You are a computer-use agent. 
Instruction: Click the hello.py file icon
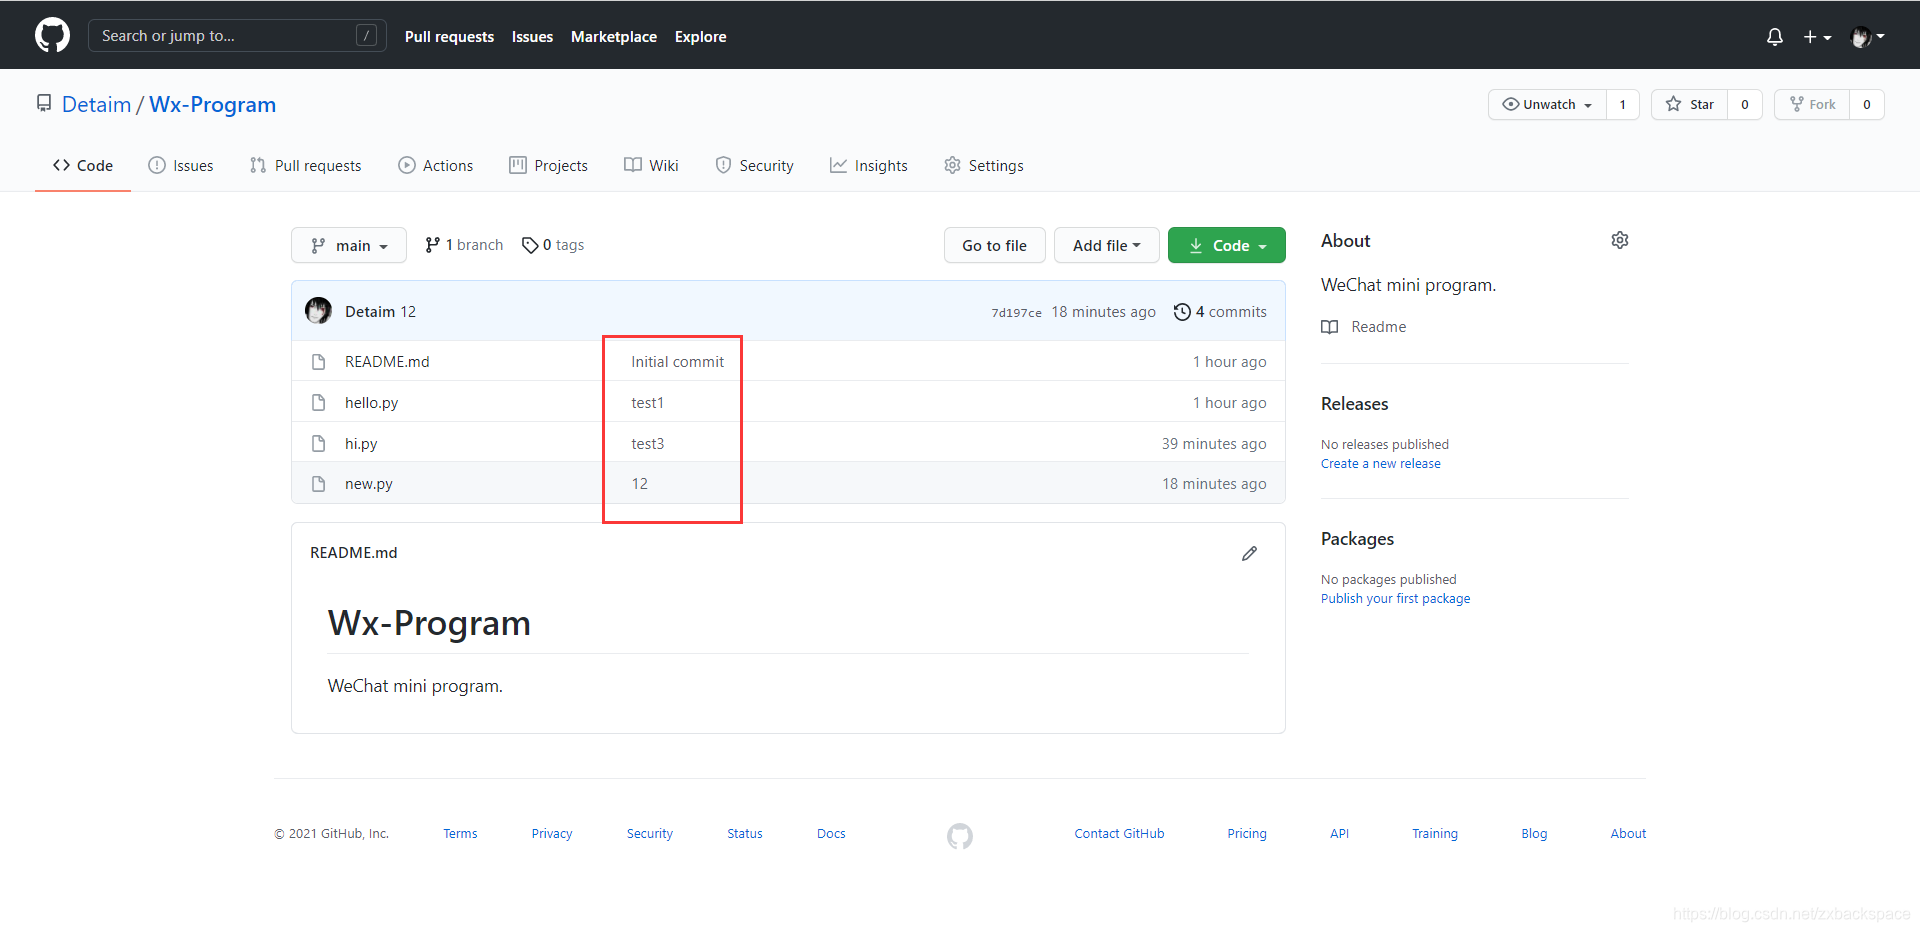pyautogui.click(x=319, y=403)
